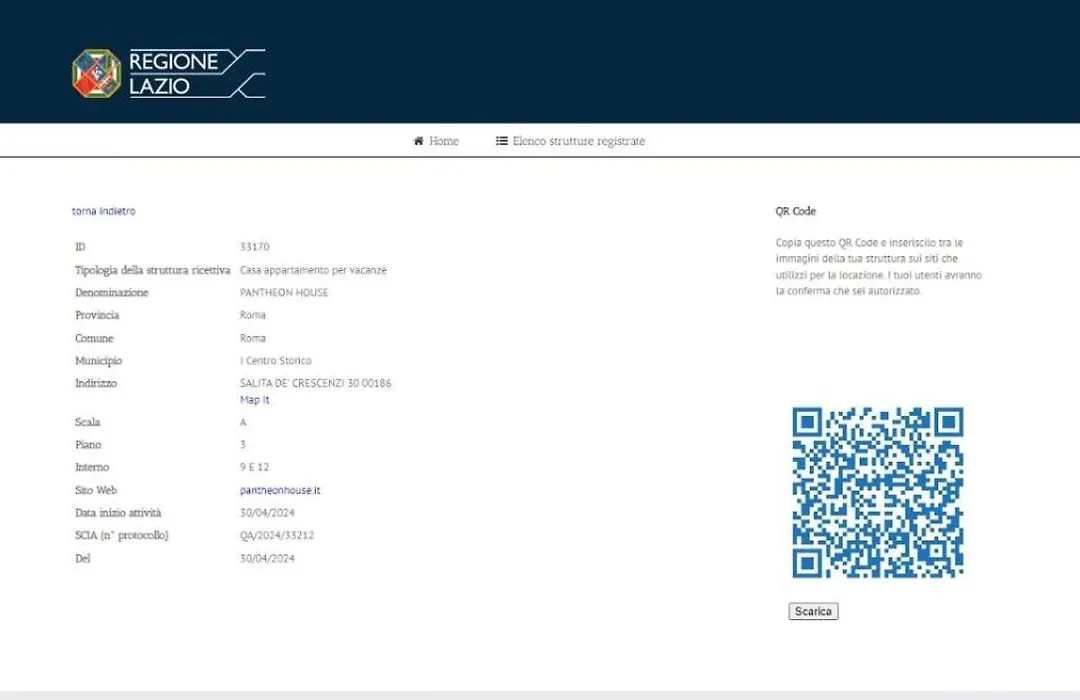1080x700 pixels.
Task: Select the ID value 33170
Action: [x=254, y=247]
